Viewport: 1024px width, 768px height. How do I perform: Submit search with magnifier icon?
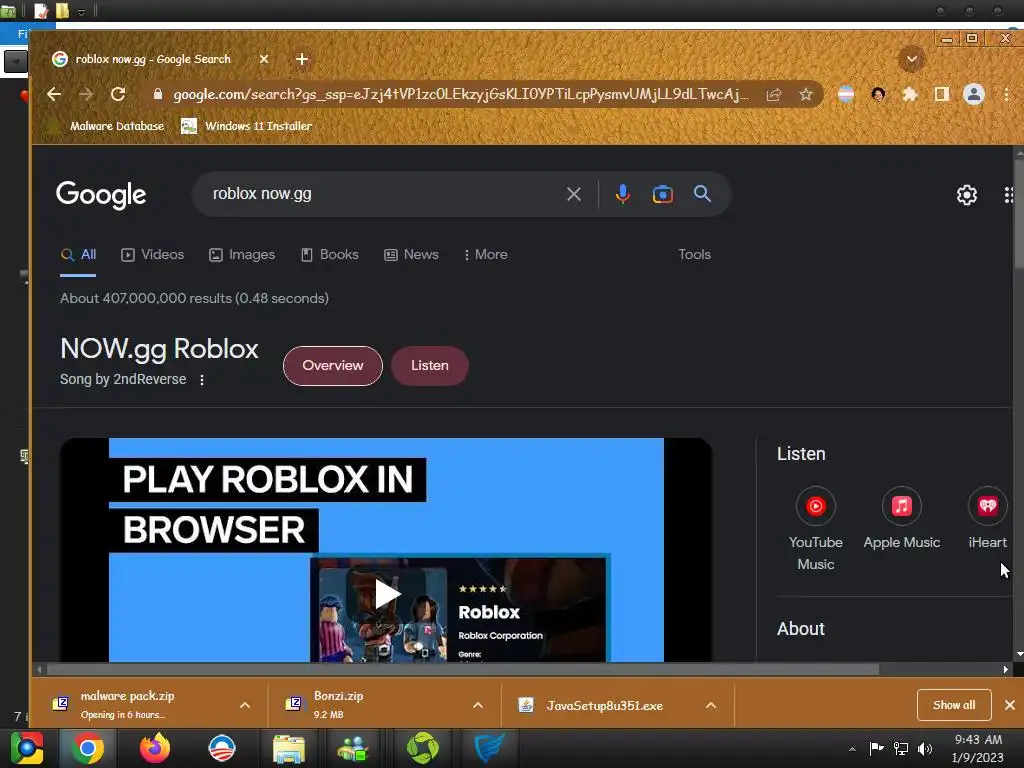click(702, 194)
